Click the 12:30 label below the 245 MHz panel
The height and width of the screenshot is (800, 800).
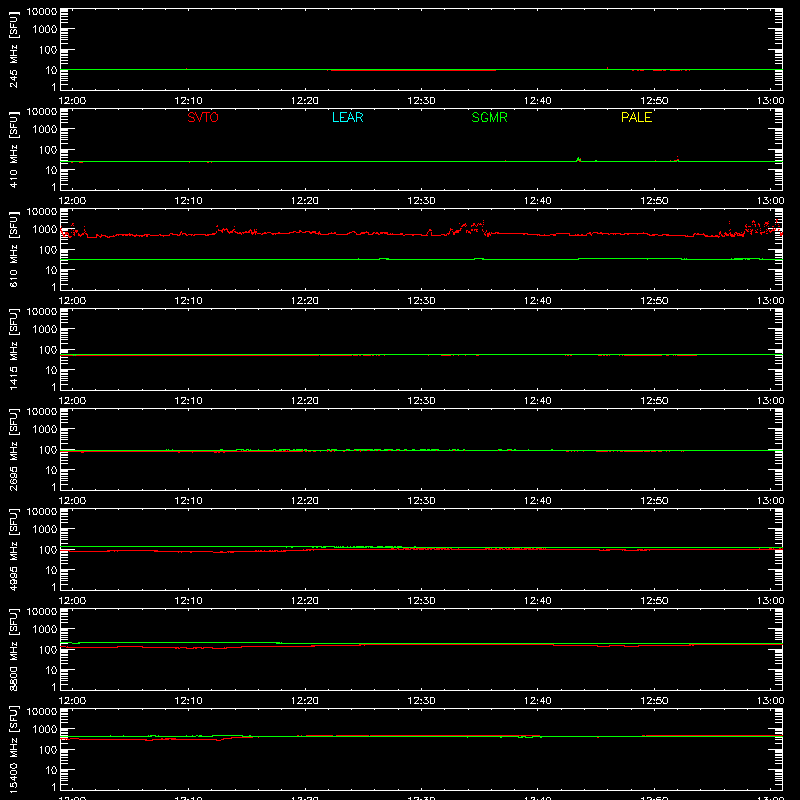421,101
